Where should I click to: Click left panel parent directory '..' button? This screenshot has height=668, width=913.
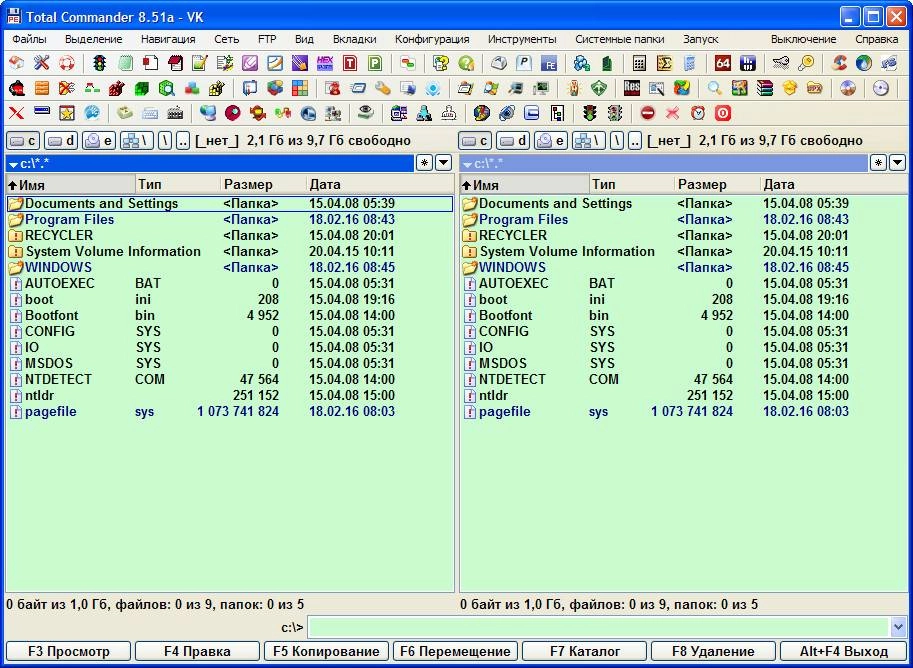tap(183, 140)
